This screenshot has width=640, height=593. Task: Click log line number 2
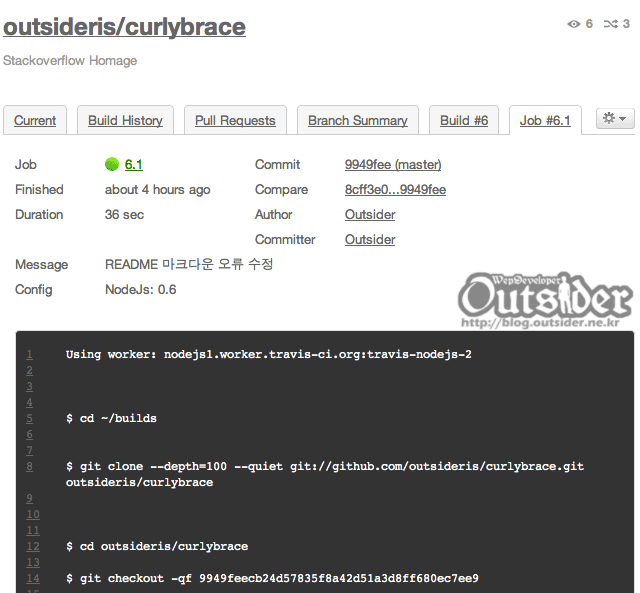point(29,371)
